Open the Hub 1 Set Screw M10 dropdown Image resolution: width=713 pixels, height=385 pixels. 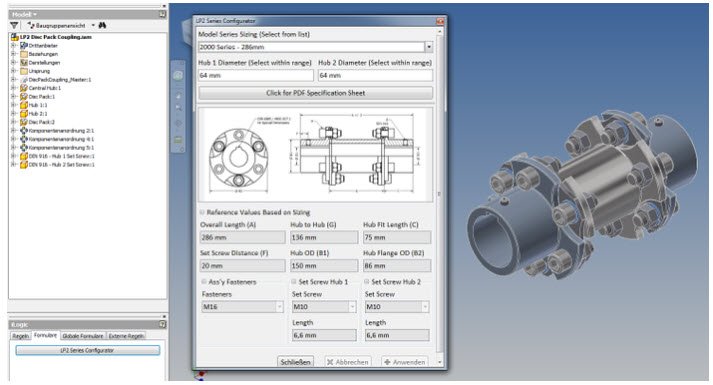tap(352, 307)
